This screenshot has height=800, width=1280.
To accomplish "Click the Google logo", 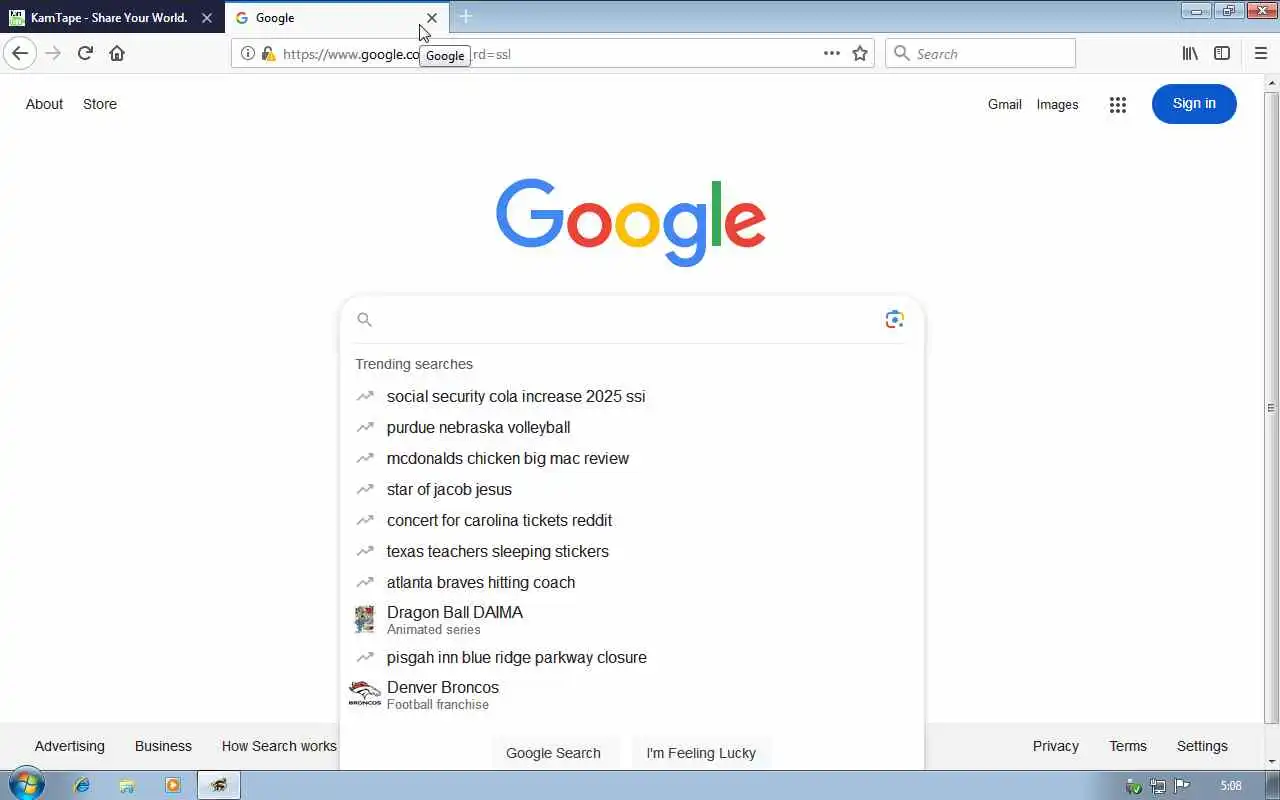I will click(631, 222).
